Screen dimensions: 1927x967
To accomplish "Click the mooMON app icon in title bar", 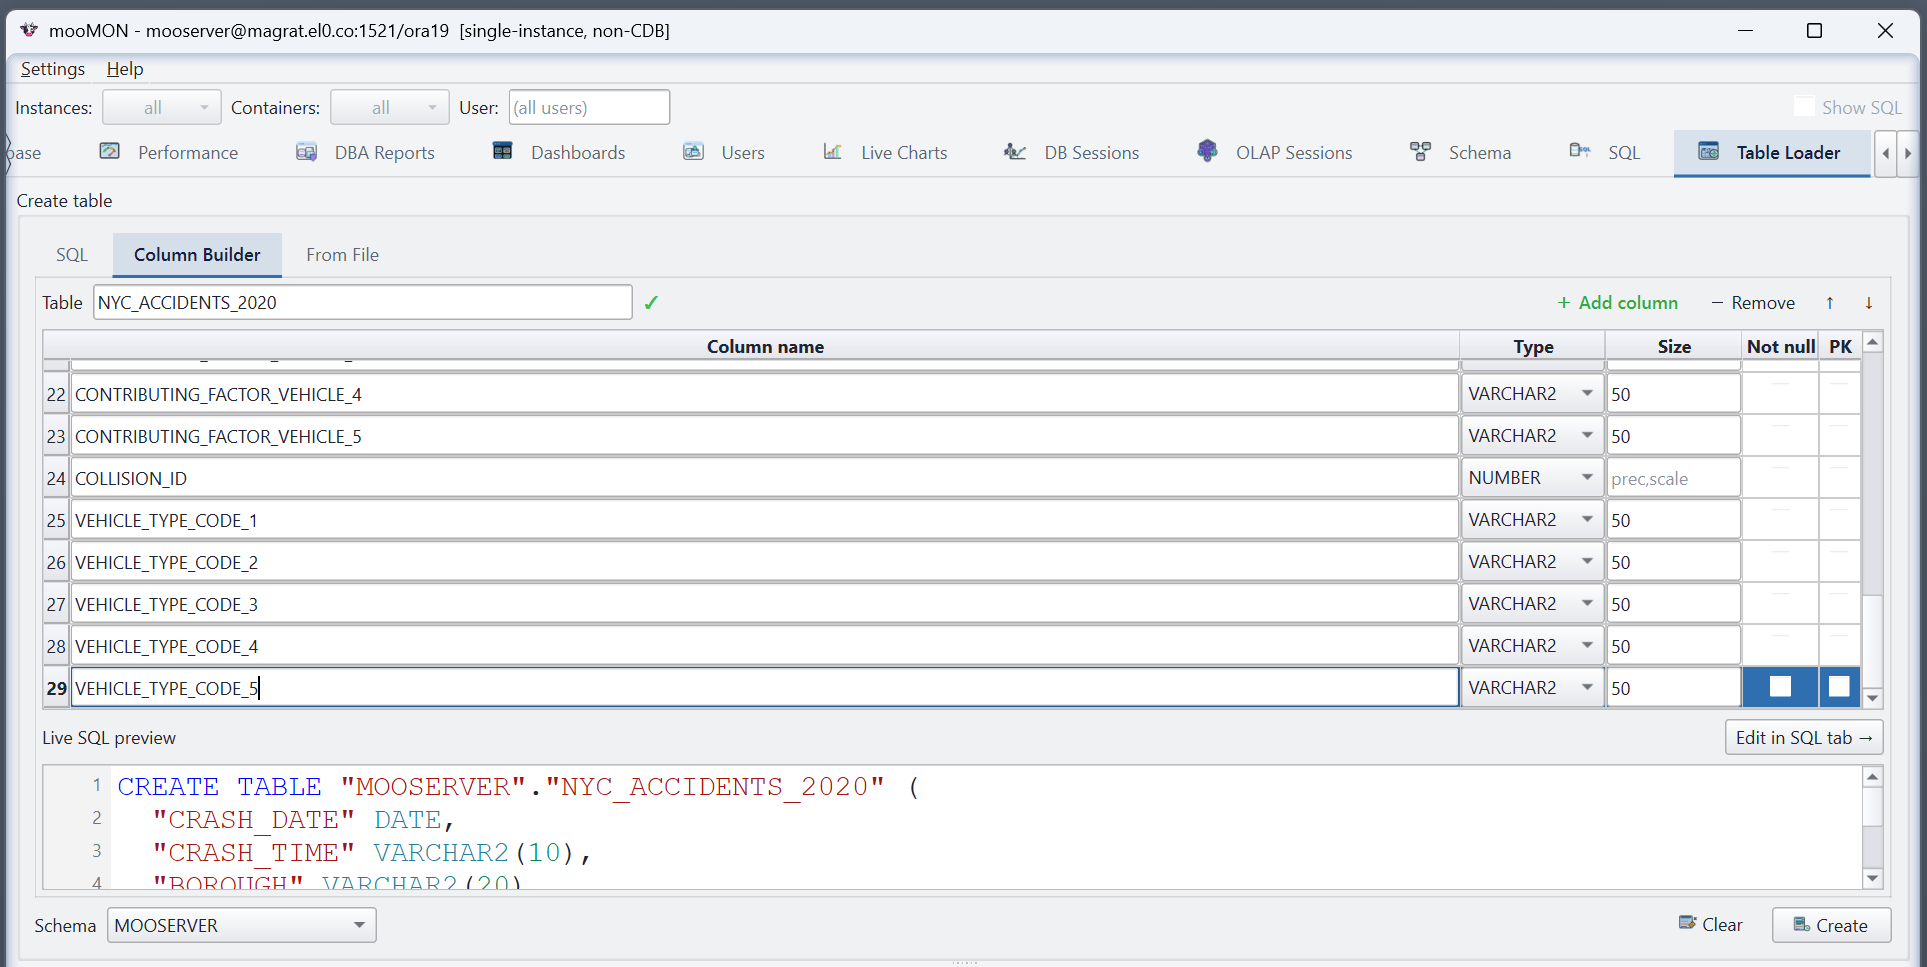I will tap(29, 30).
